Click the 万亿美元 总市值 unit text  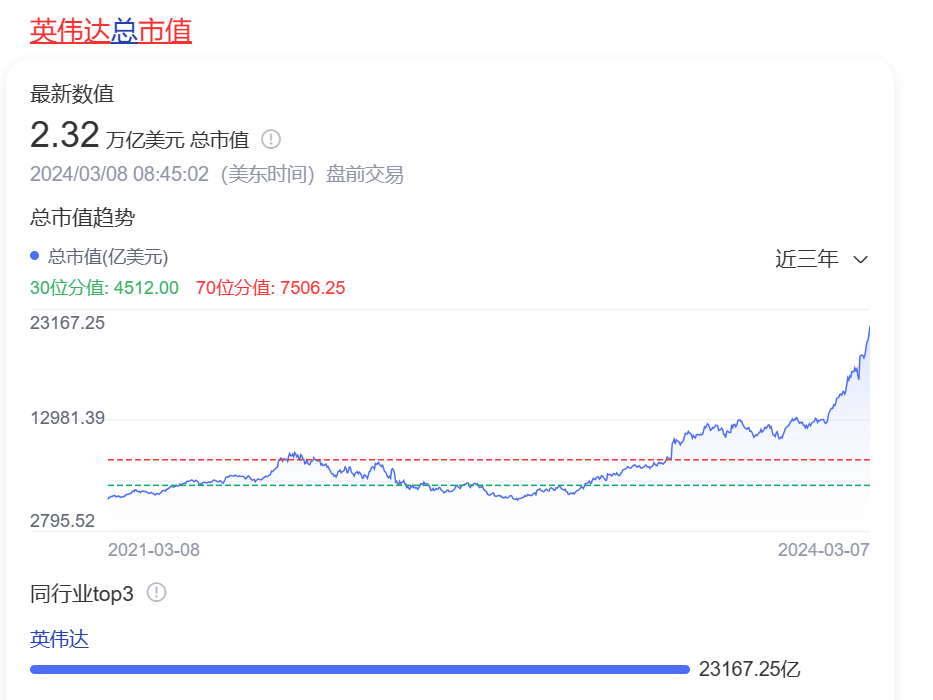(x=177, y=140)
